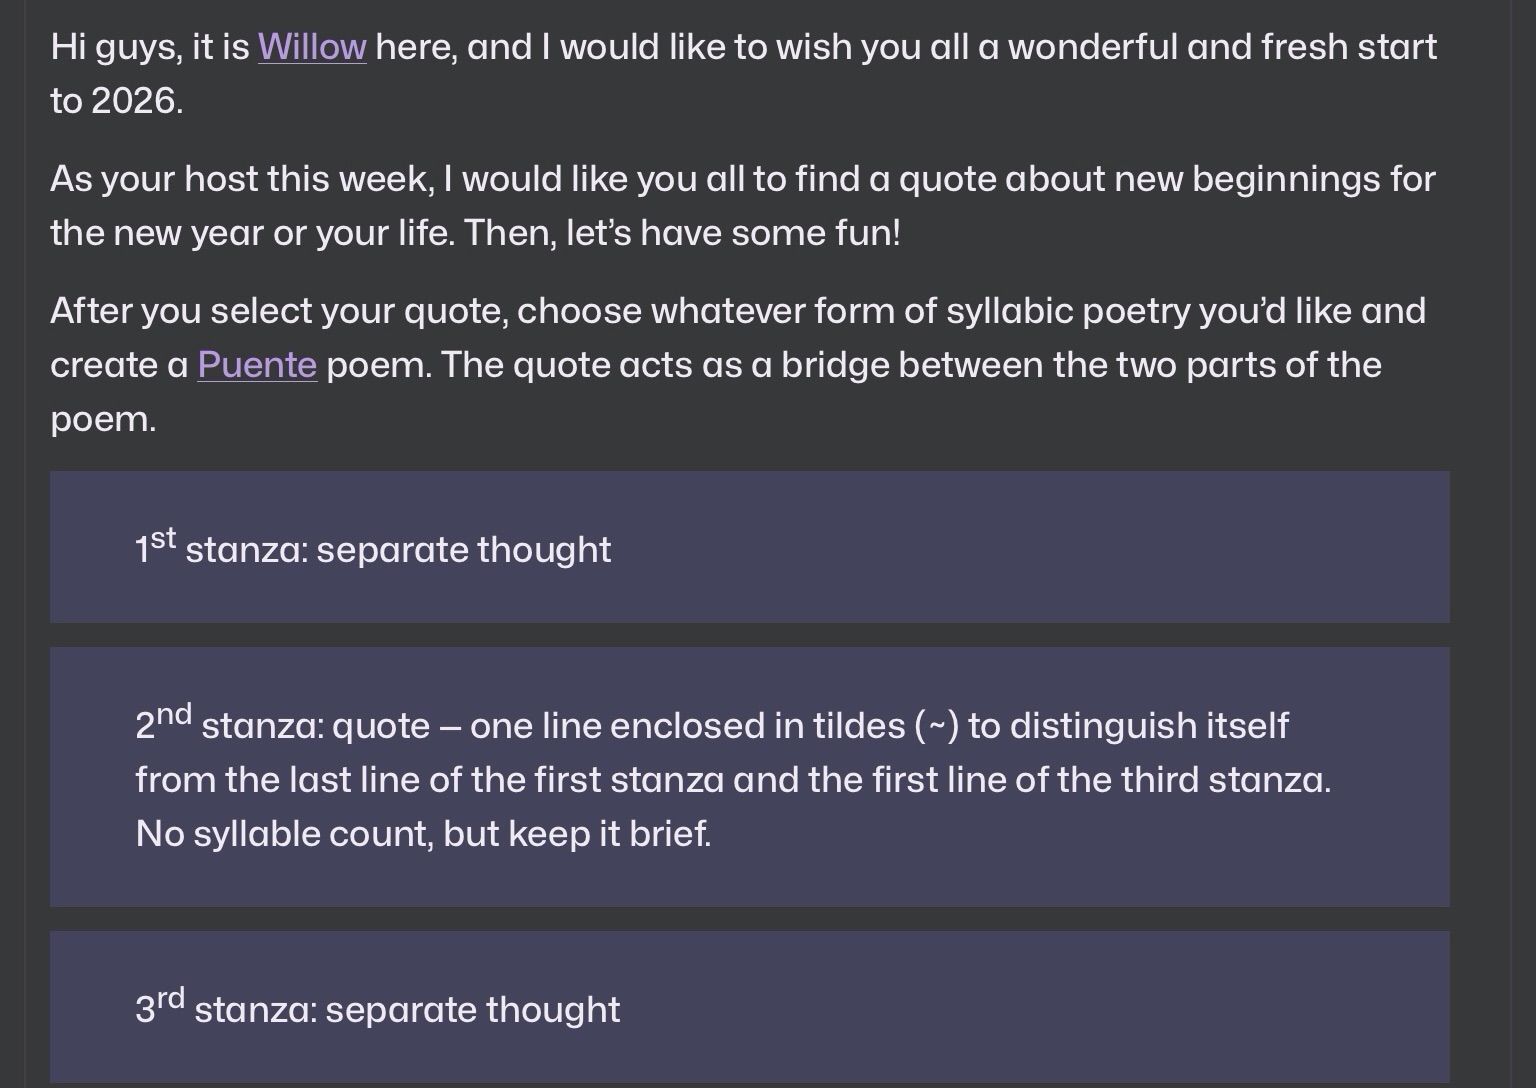Image resolution: width=1536 pixels, height=1088 pixels.
Task: Click the tilde symbol inside the parentheses
Action: pyautogui.click(x=937, y=727)
